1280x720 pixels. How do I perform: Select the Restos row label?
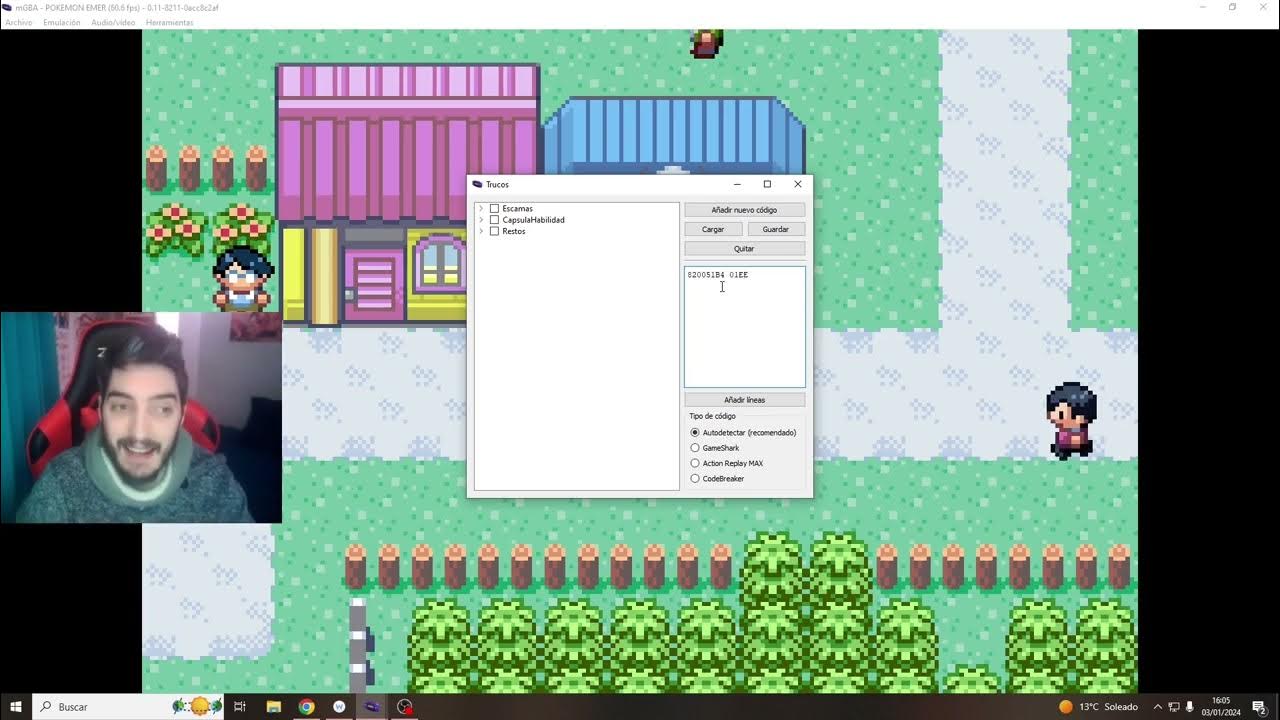(x=513, y=231)
